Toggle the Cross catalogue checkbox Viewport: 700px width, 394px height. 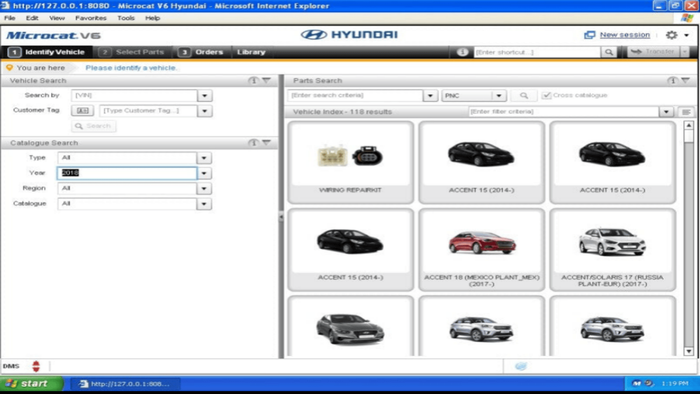[546, 95]
